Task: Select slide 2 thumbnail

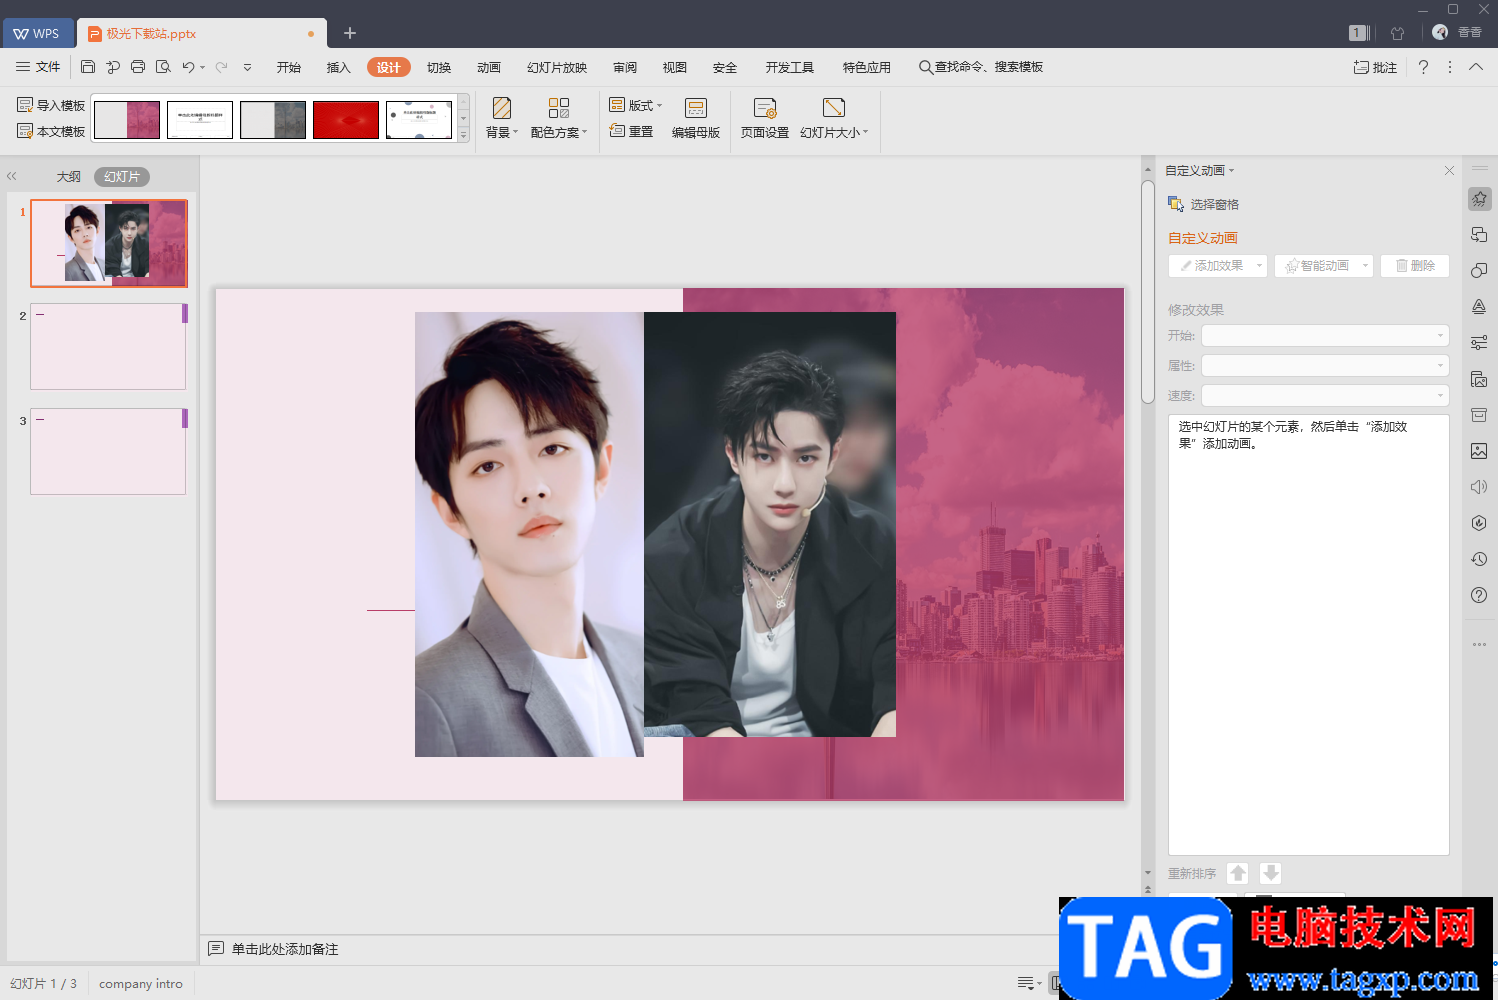Action: (x=108, y=347)
